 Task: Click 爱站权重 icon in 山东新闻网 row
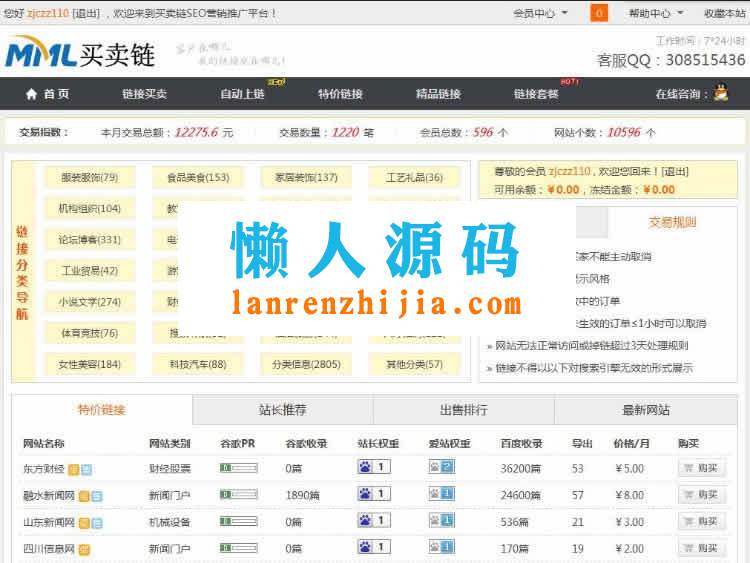click(x=441, y=520)
